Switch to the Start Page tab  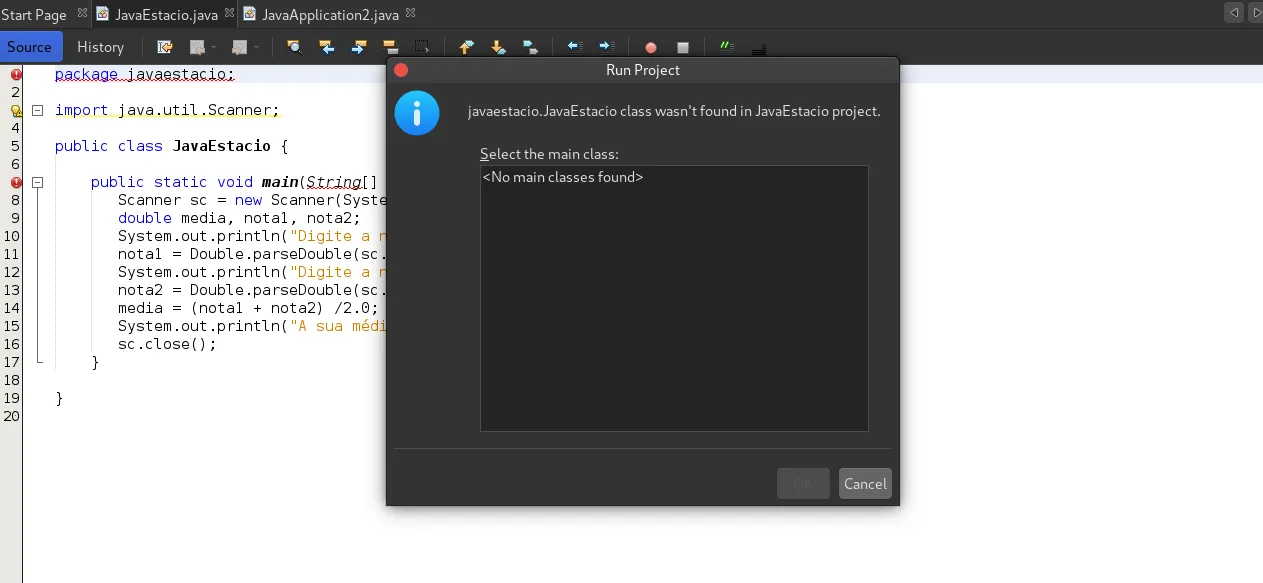coord(33,15)
